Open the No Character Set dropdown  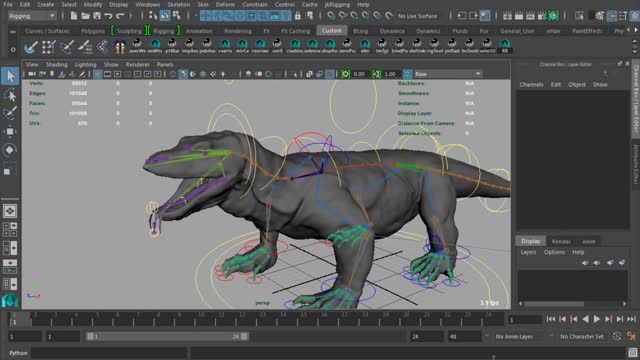pos(582,336)
